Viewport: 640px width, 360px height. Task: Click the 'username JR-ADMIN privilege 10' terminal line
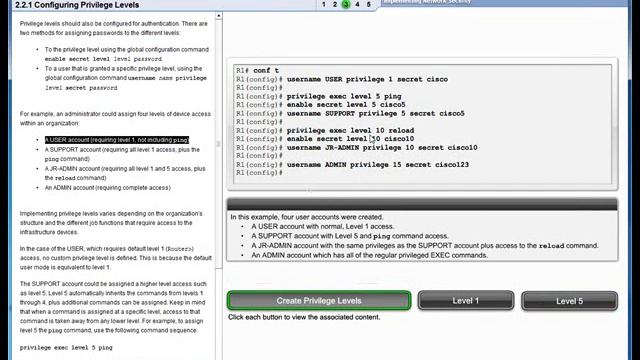(x=357, y=147)
